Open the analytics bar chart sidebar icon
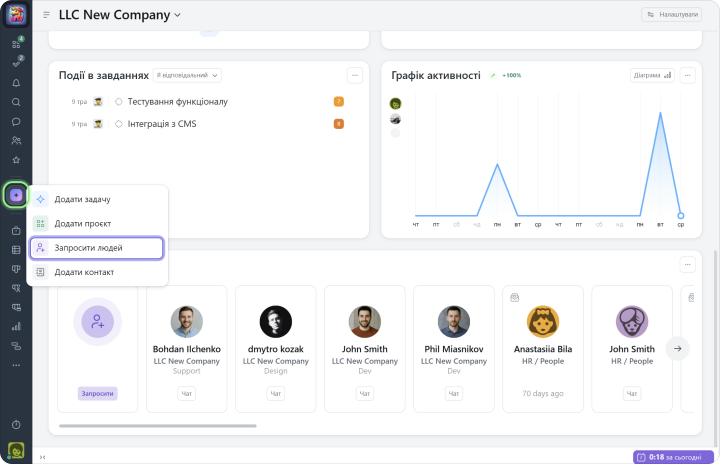Screen dimensions: 720x464 click(x=16, y=326)
